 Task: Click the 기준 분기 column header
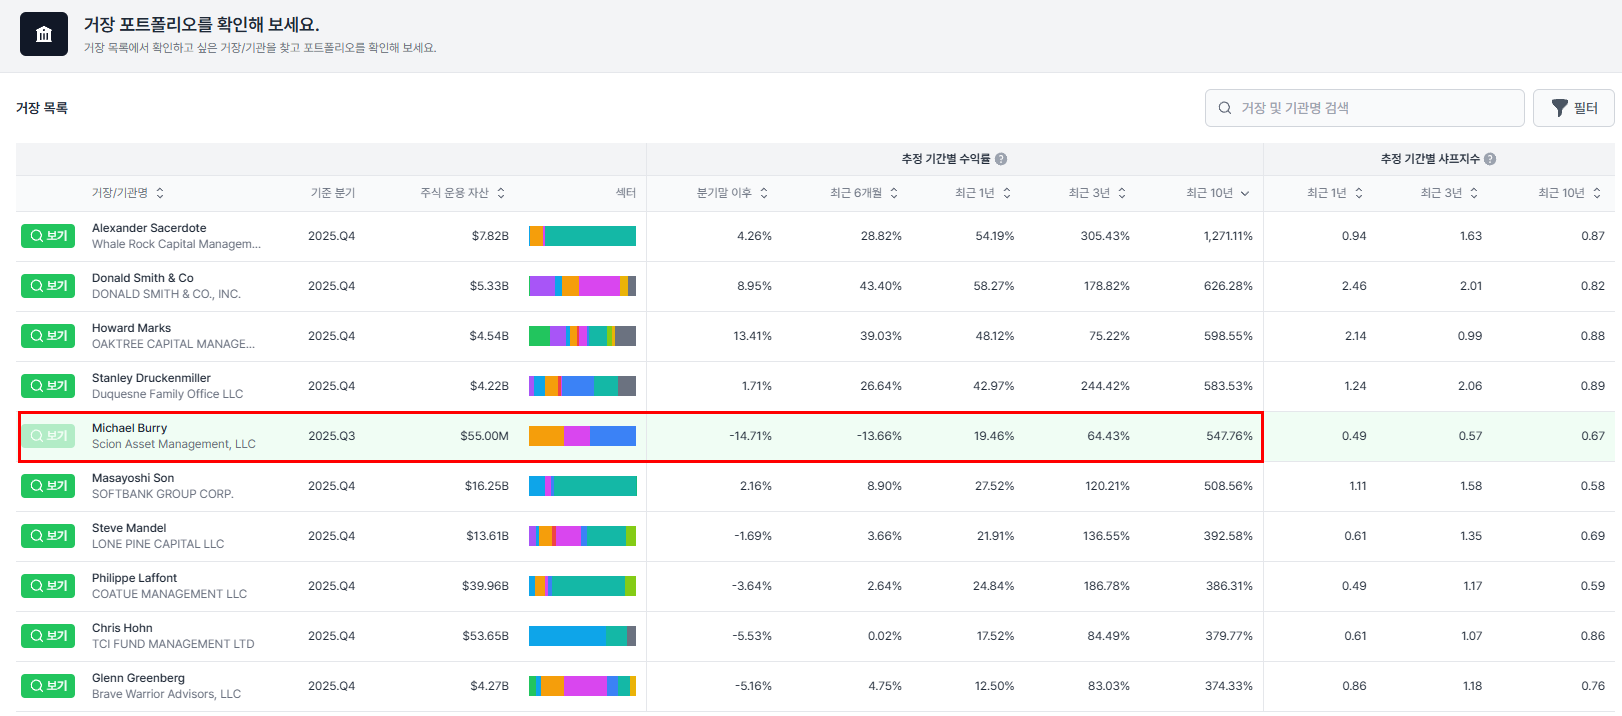coord(332,193)
